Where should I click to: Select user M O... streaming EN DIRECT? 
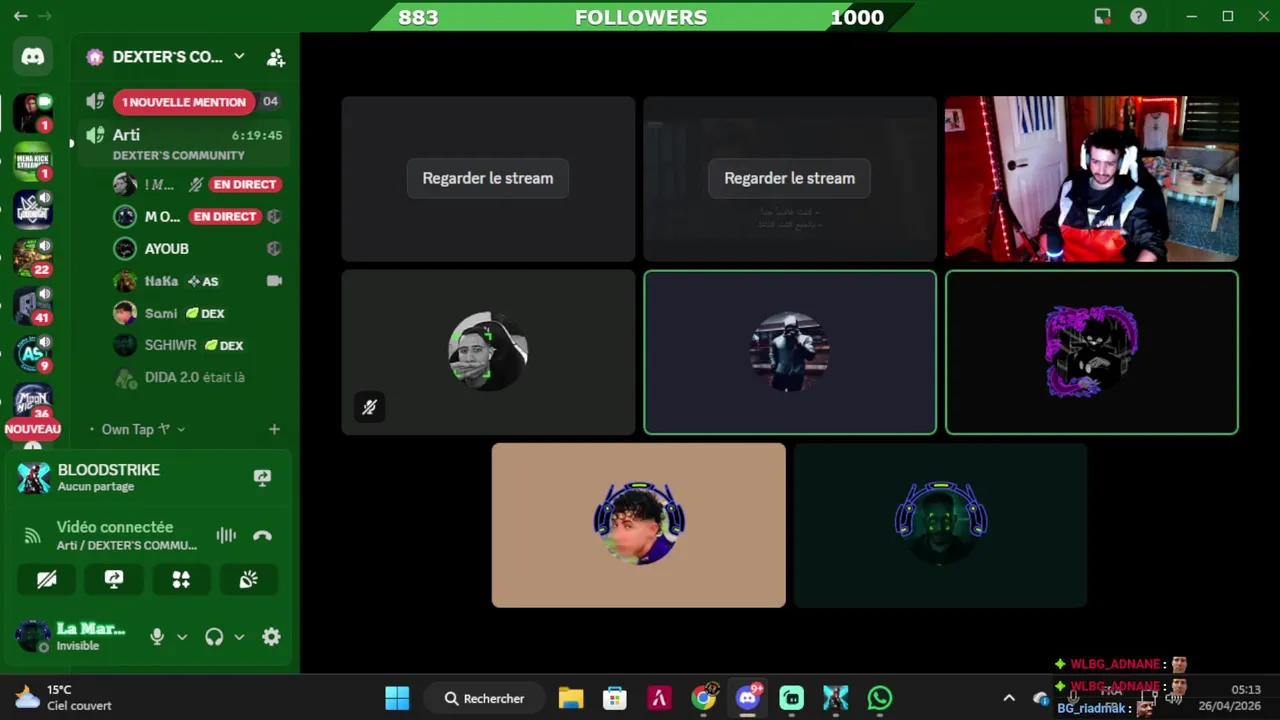click(197, 216)
